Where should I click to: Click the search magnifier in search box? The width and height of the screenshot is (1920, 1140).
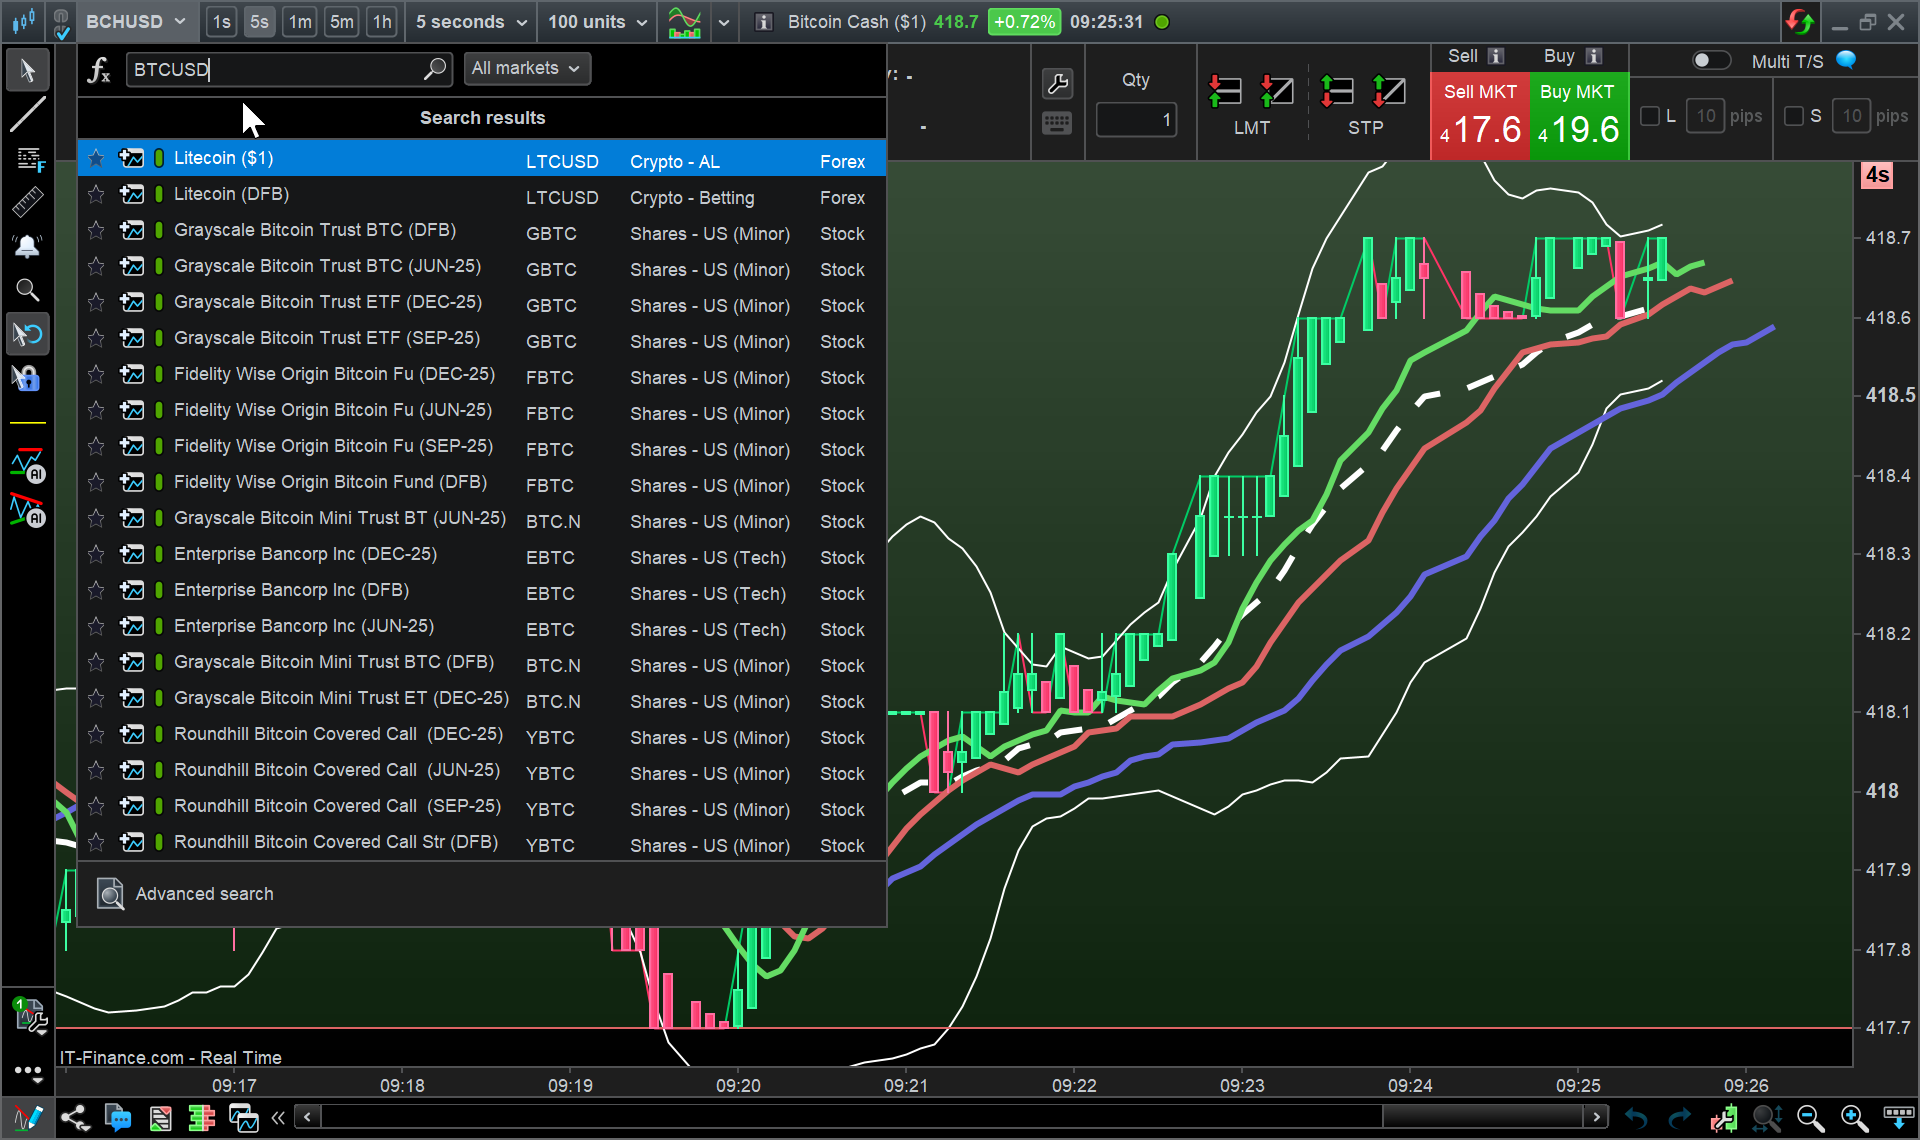tap(434, 69)
